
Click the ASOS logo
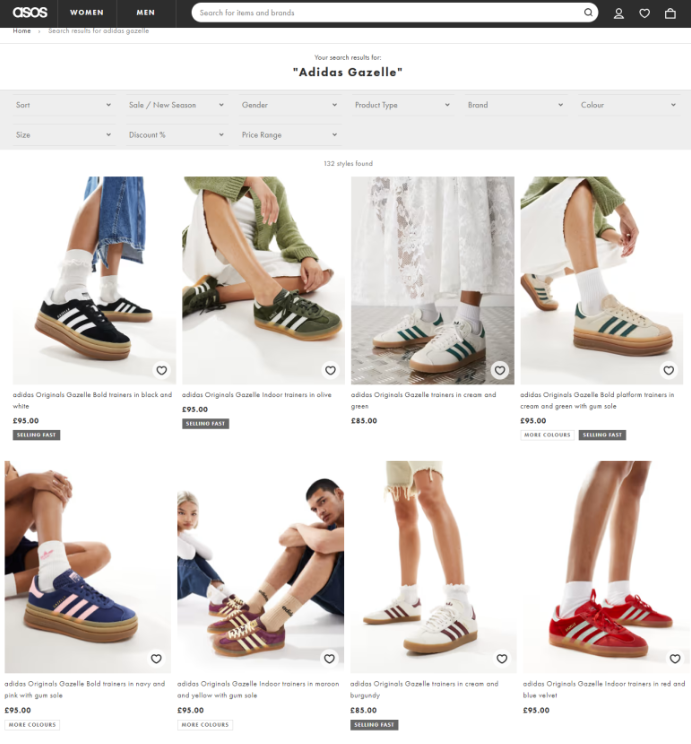30,12
